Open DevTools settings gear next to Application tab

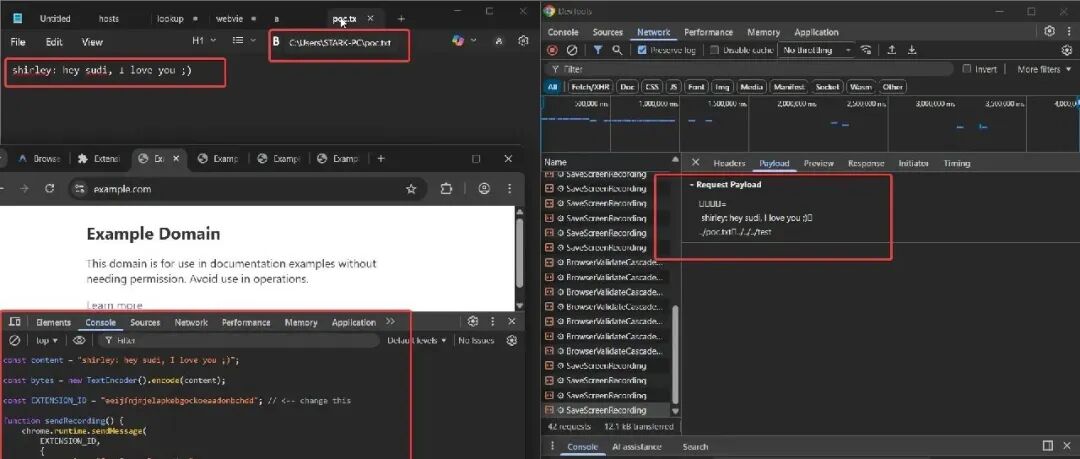click(1049, 31)
